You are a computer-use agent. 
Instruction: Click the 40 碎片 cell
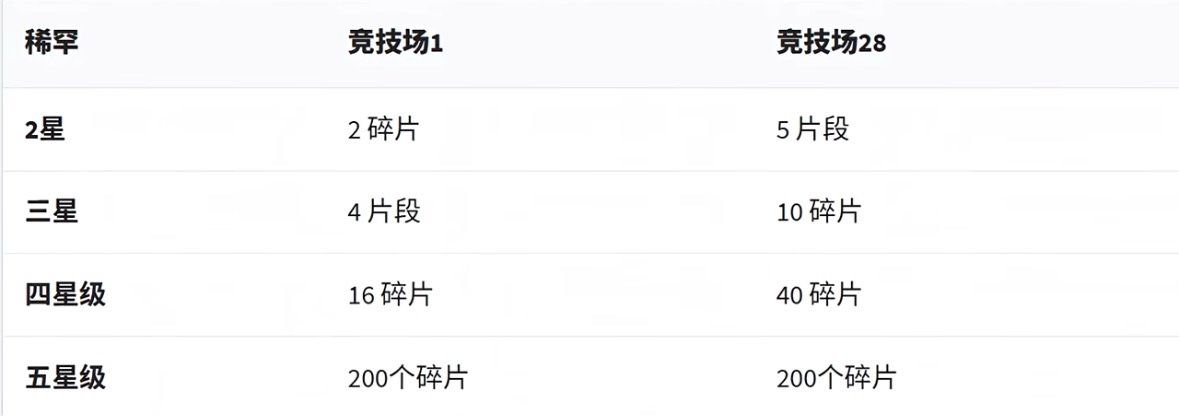pyautogui.click(x=818, y=295)
